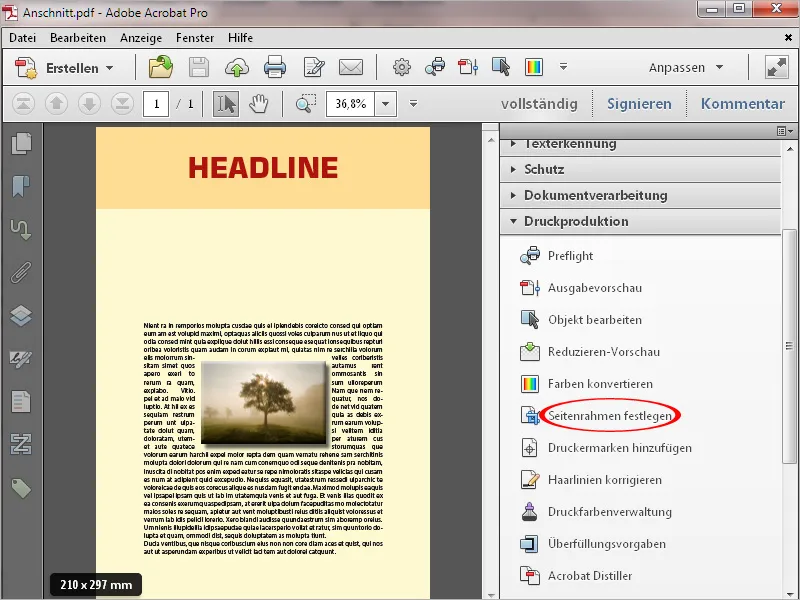Open the Bearbeiten menu
The width and height of the screenshot is (800, 600).
[x=78, y=38]
